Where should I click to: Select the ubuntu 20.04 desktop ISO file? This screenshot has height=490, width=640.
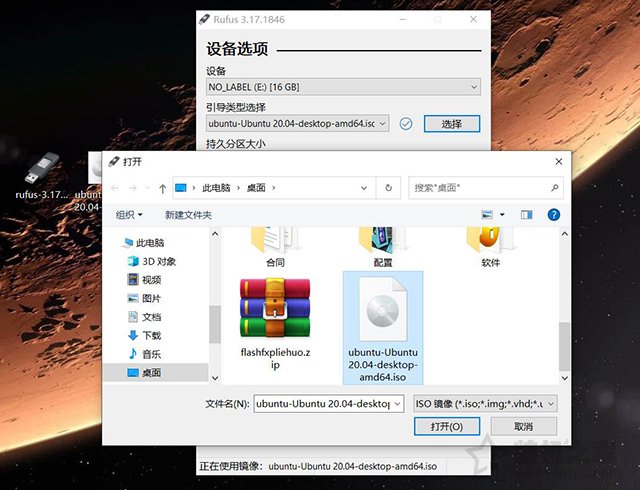pyautogui.click(x=383, y=329)
